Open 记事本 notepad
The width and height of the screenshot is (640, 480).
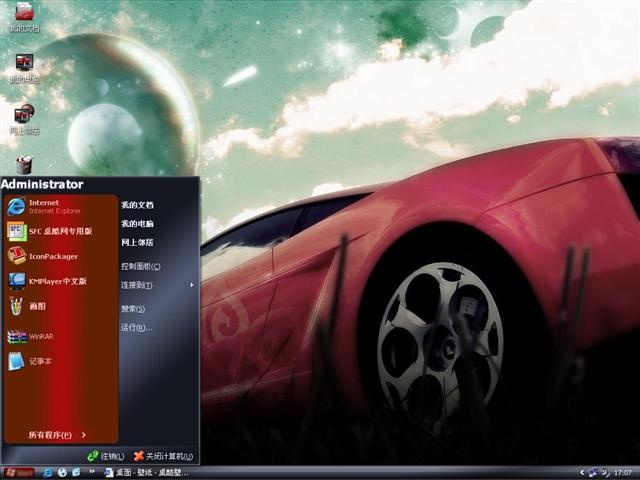click(x=60, y=361)
